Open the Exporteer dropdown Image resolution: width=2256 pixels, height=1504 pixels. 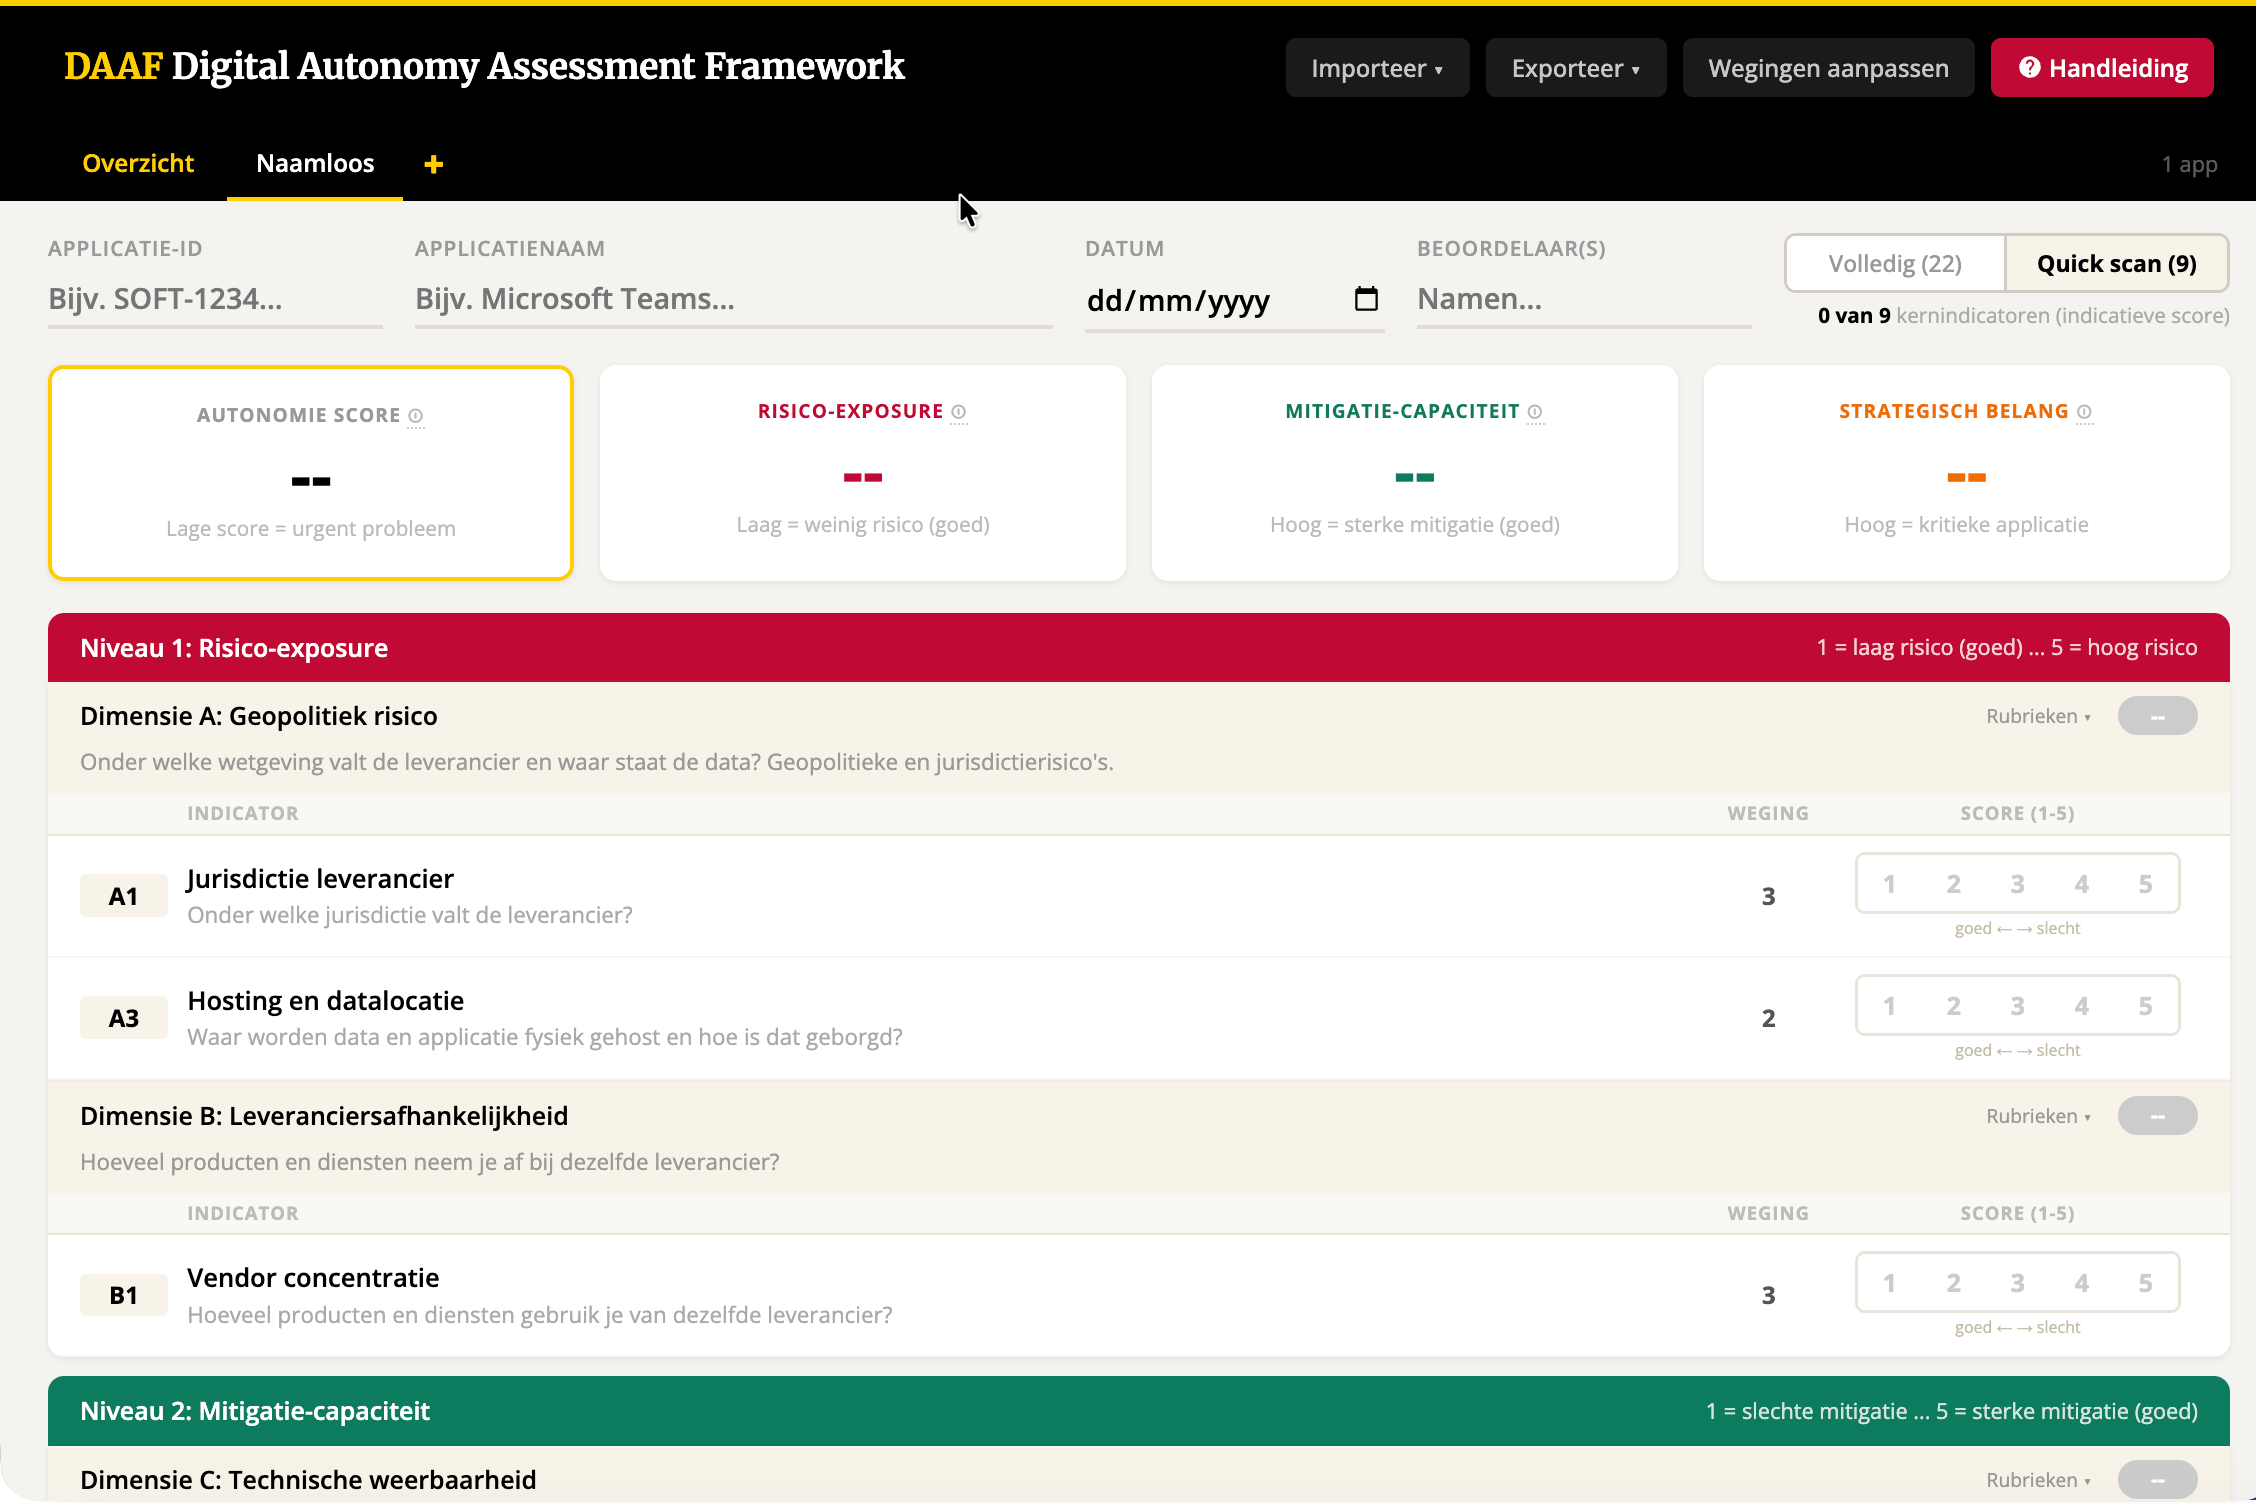pyautogui.click(x=1576, y=68)
